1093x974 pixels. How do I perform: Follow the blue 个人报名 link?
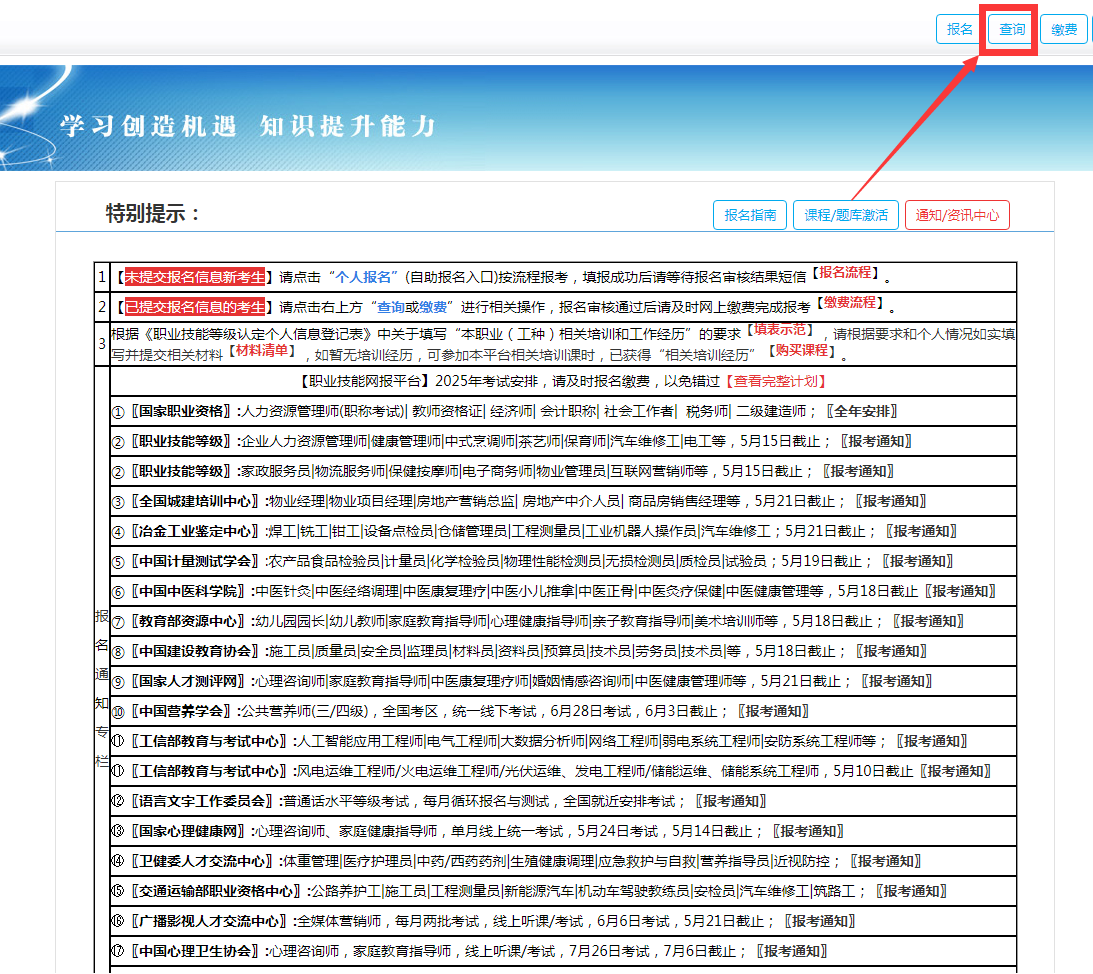(363, 277)
